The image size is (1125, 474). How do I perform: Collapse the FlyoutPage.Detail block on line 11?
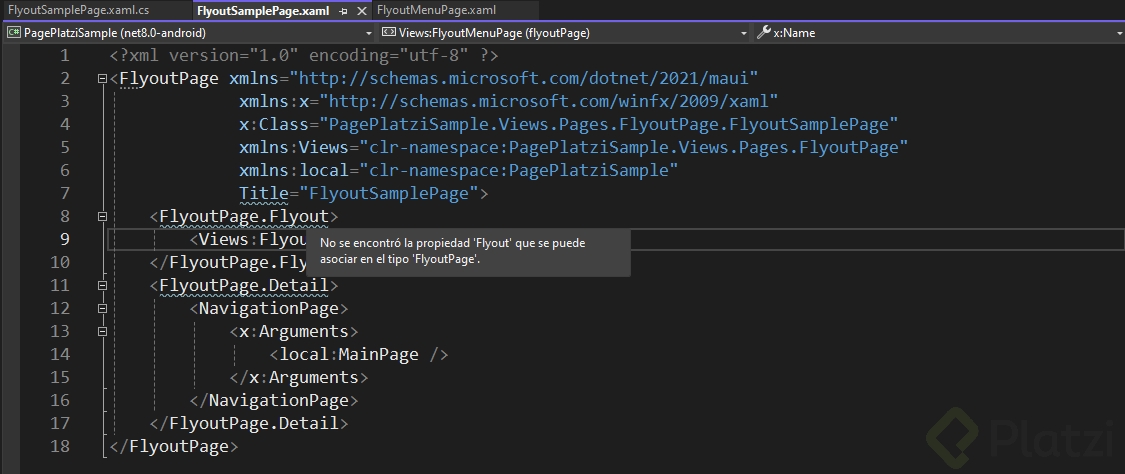pyautogui.click(x=102, y=285)
